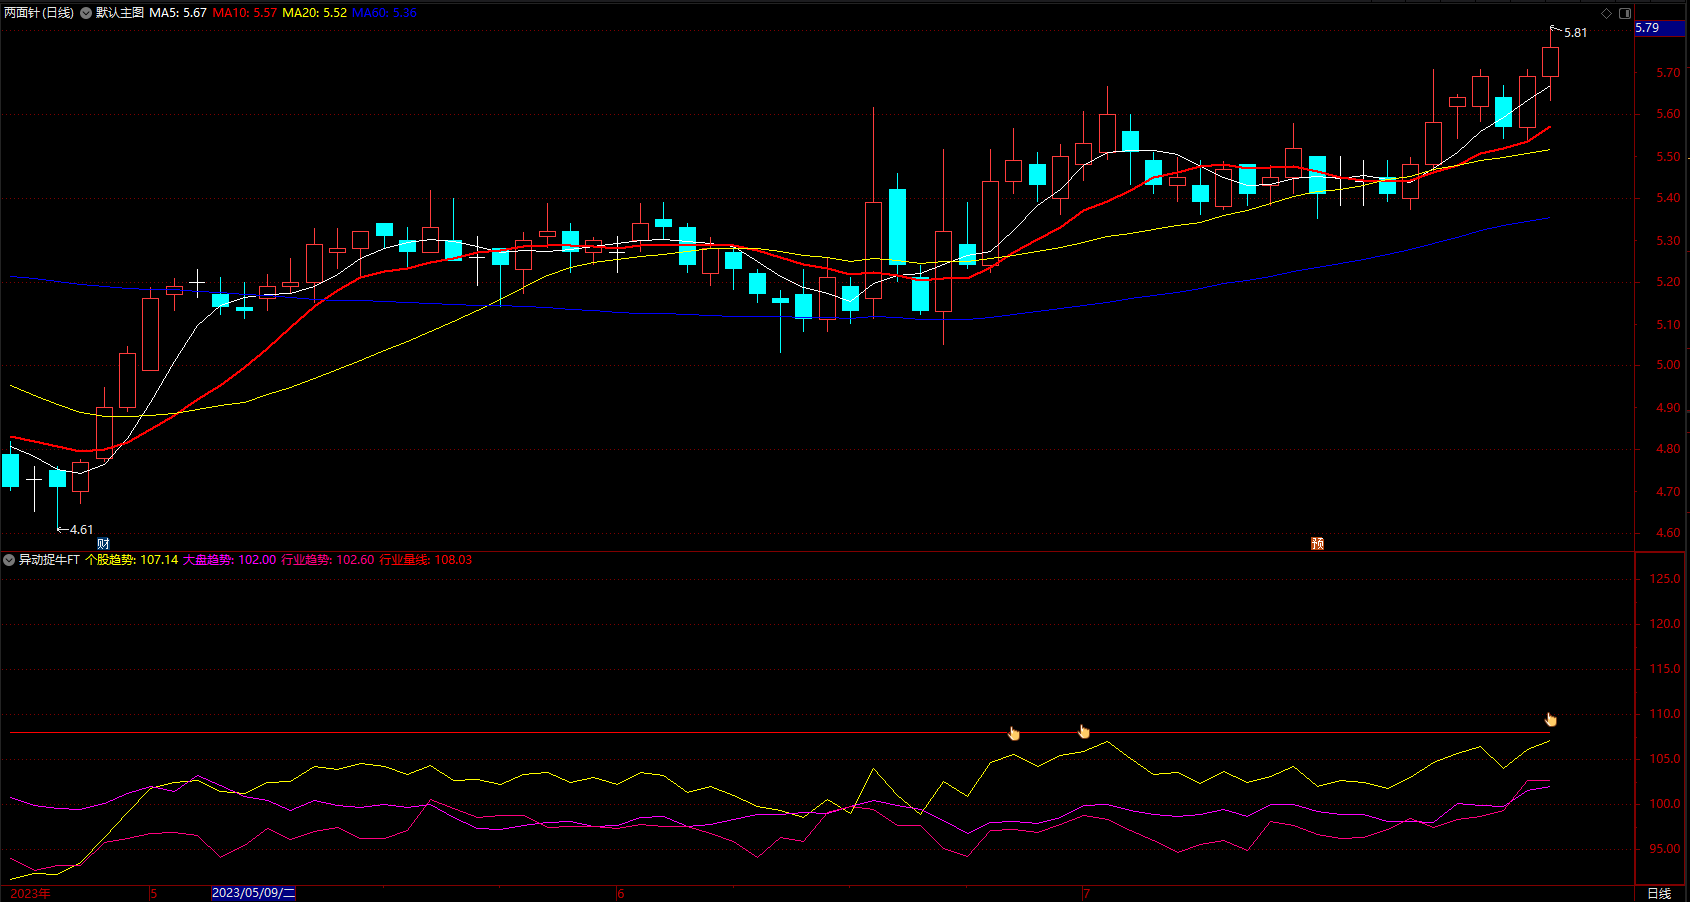The height and width of the screenshot is (902, 1690).
Task: Select the MA10: 5.57 indicator label
Action: click(244, 13)
